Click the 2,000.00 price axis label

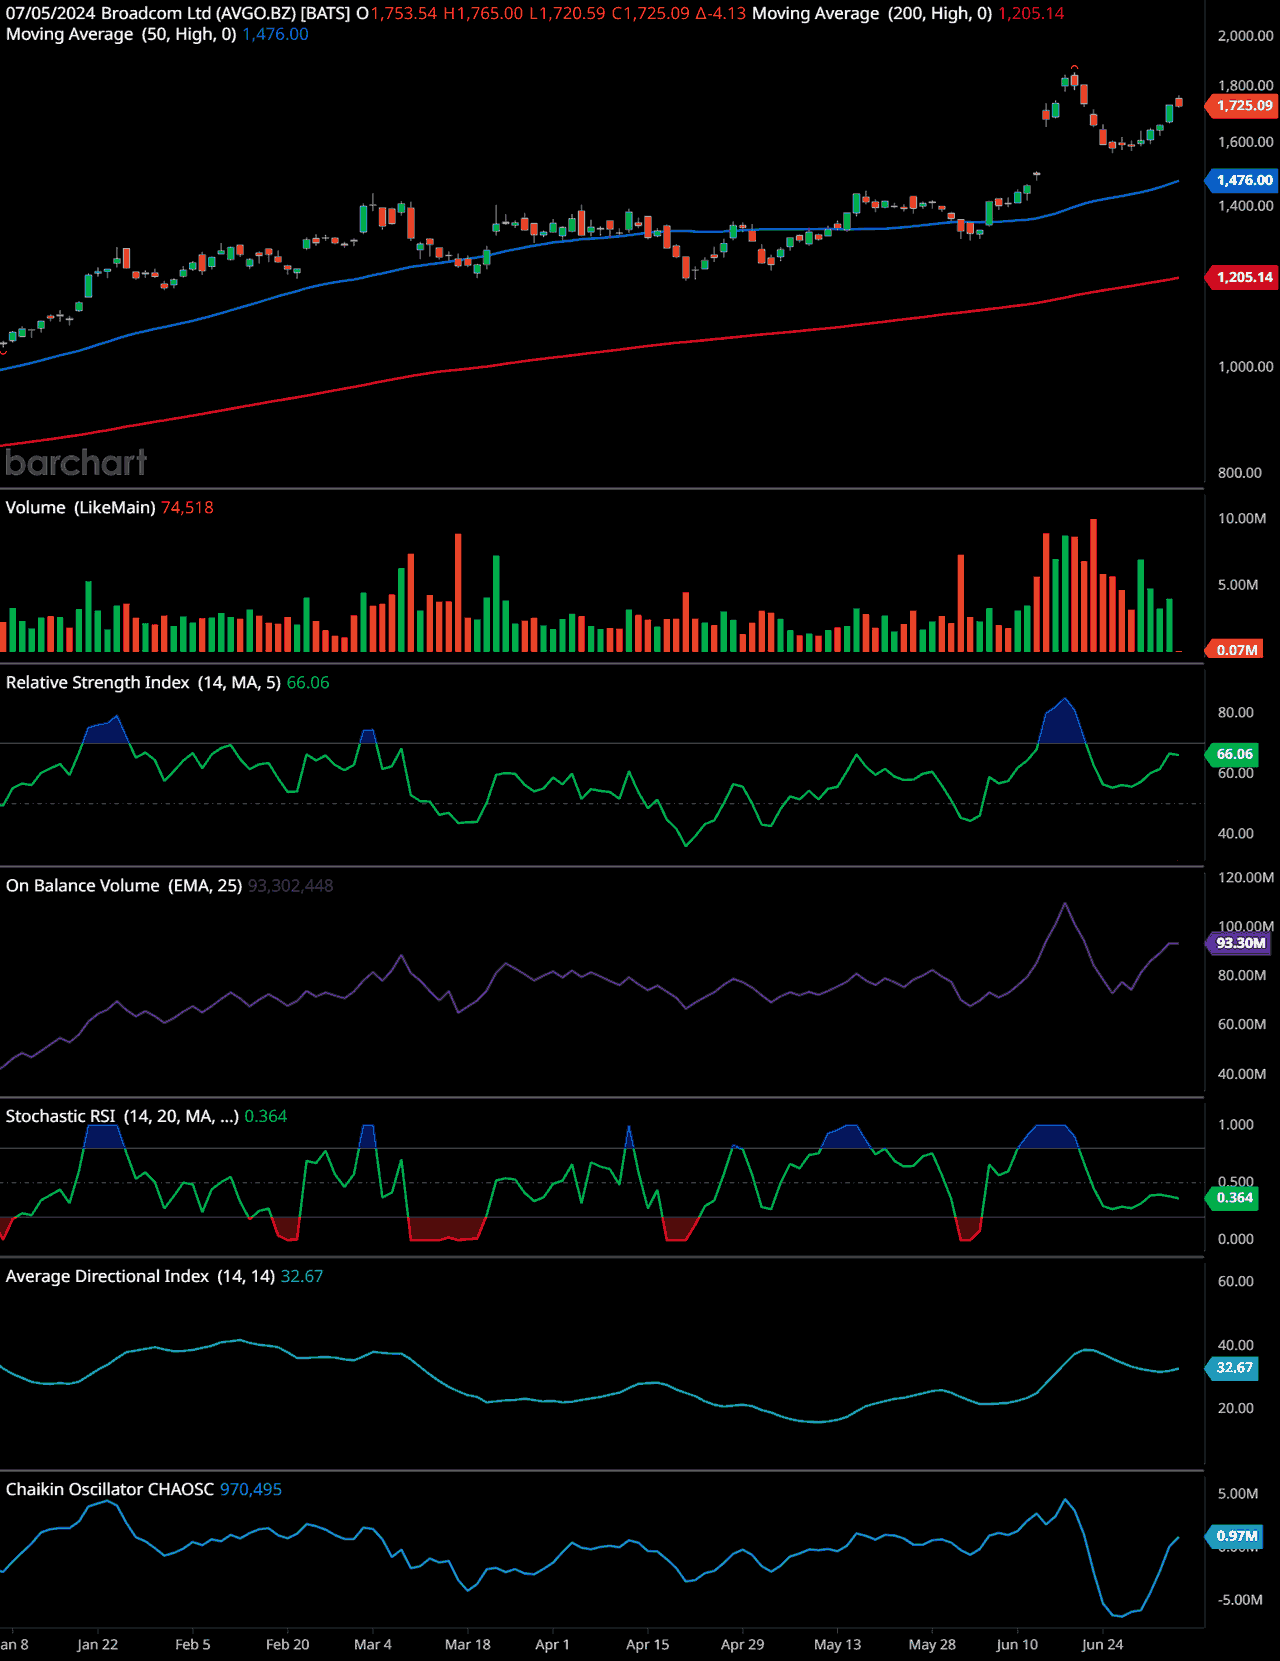[x=1245, y=35]
